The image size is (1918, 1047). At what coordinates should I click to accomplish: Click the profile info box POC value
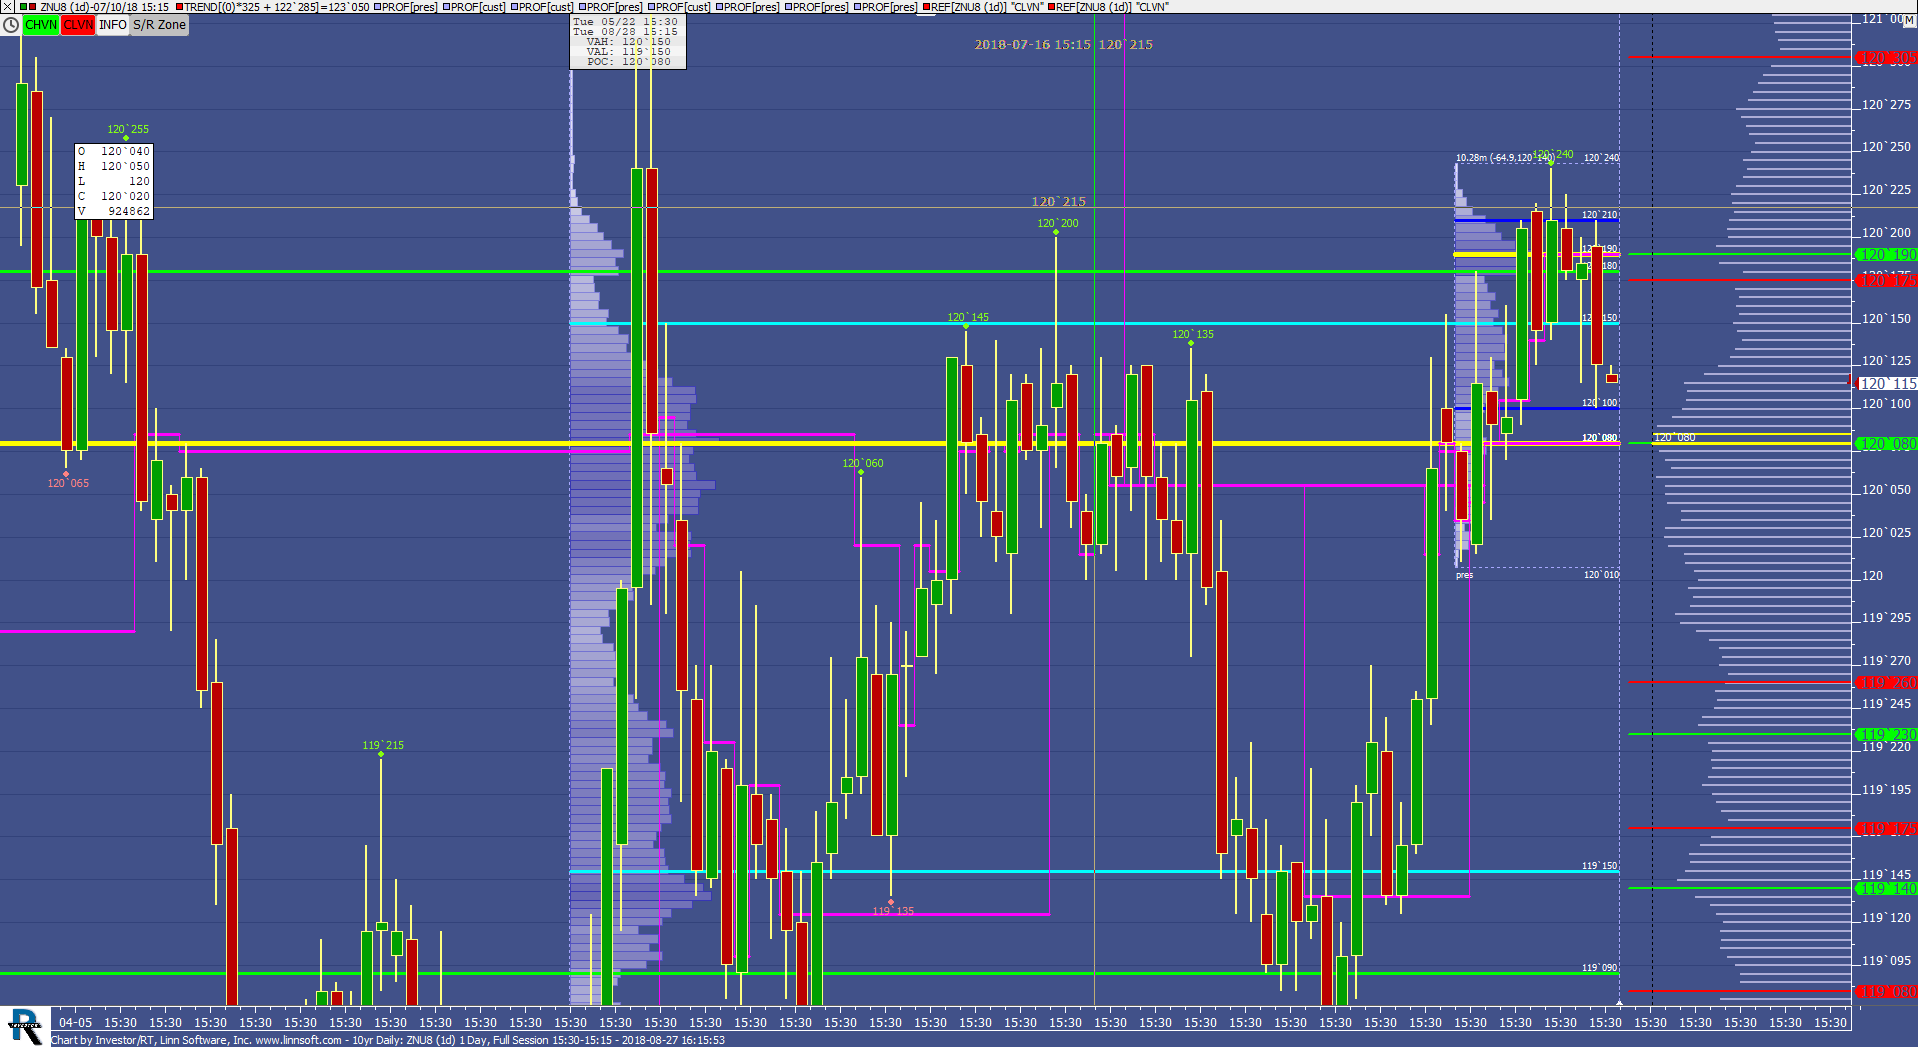point(646,62)
